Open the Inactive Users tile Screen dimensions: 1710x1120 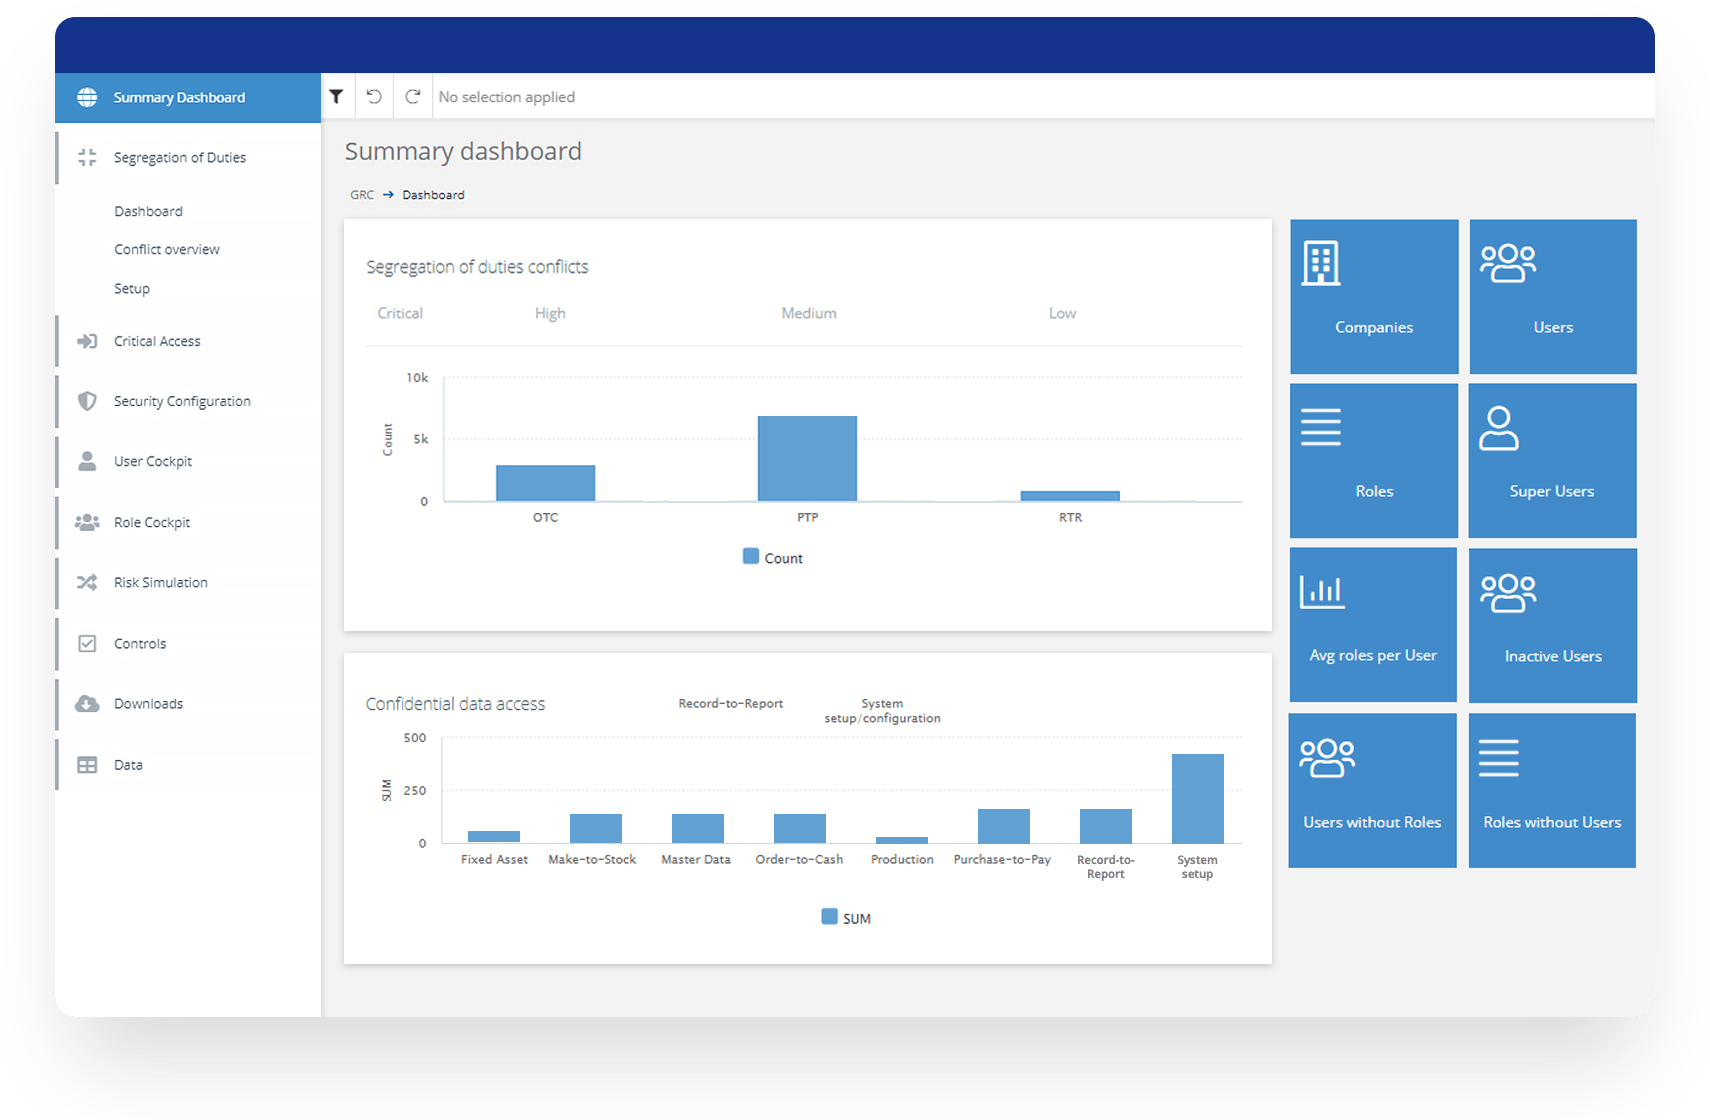(x=1552, y=625)
